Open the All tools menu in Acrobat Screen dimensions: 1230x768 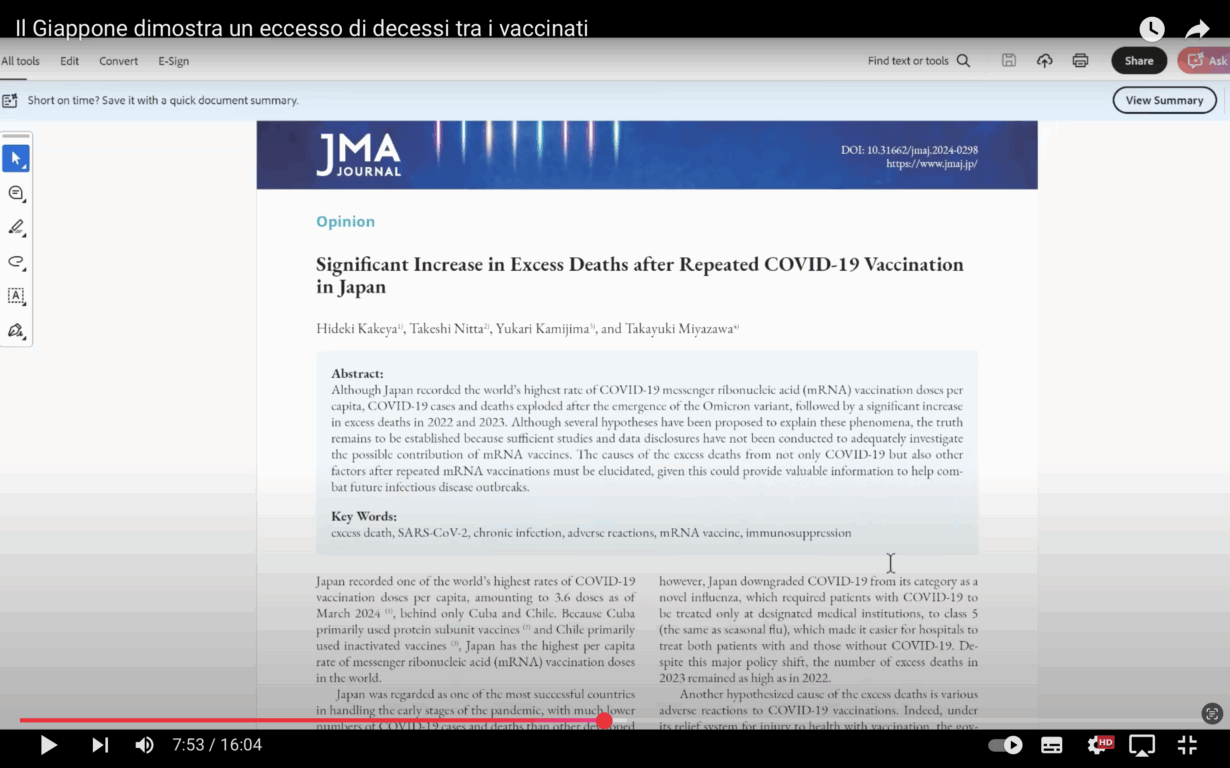(21, 61)
